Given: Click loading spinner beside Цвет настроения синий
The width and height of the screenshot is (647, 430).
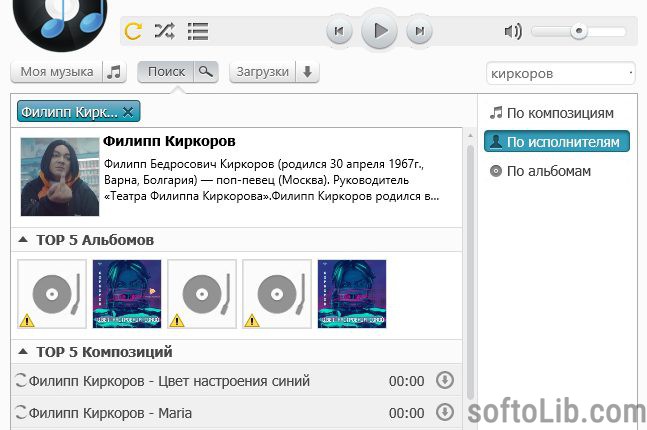Looking at the screenshot, I should click(x=21, y=380).
